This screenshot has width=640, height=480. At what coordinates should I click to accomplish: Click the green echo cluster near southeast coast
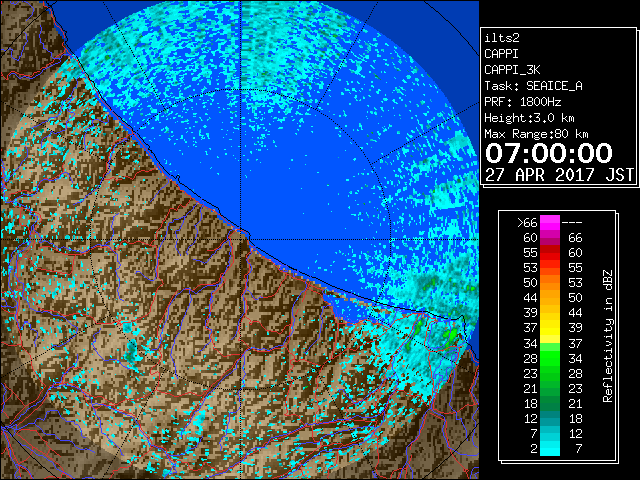click(450, 338)
